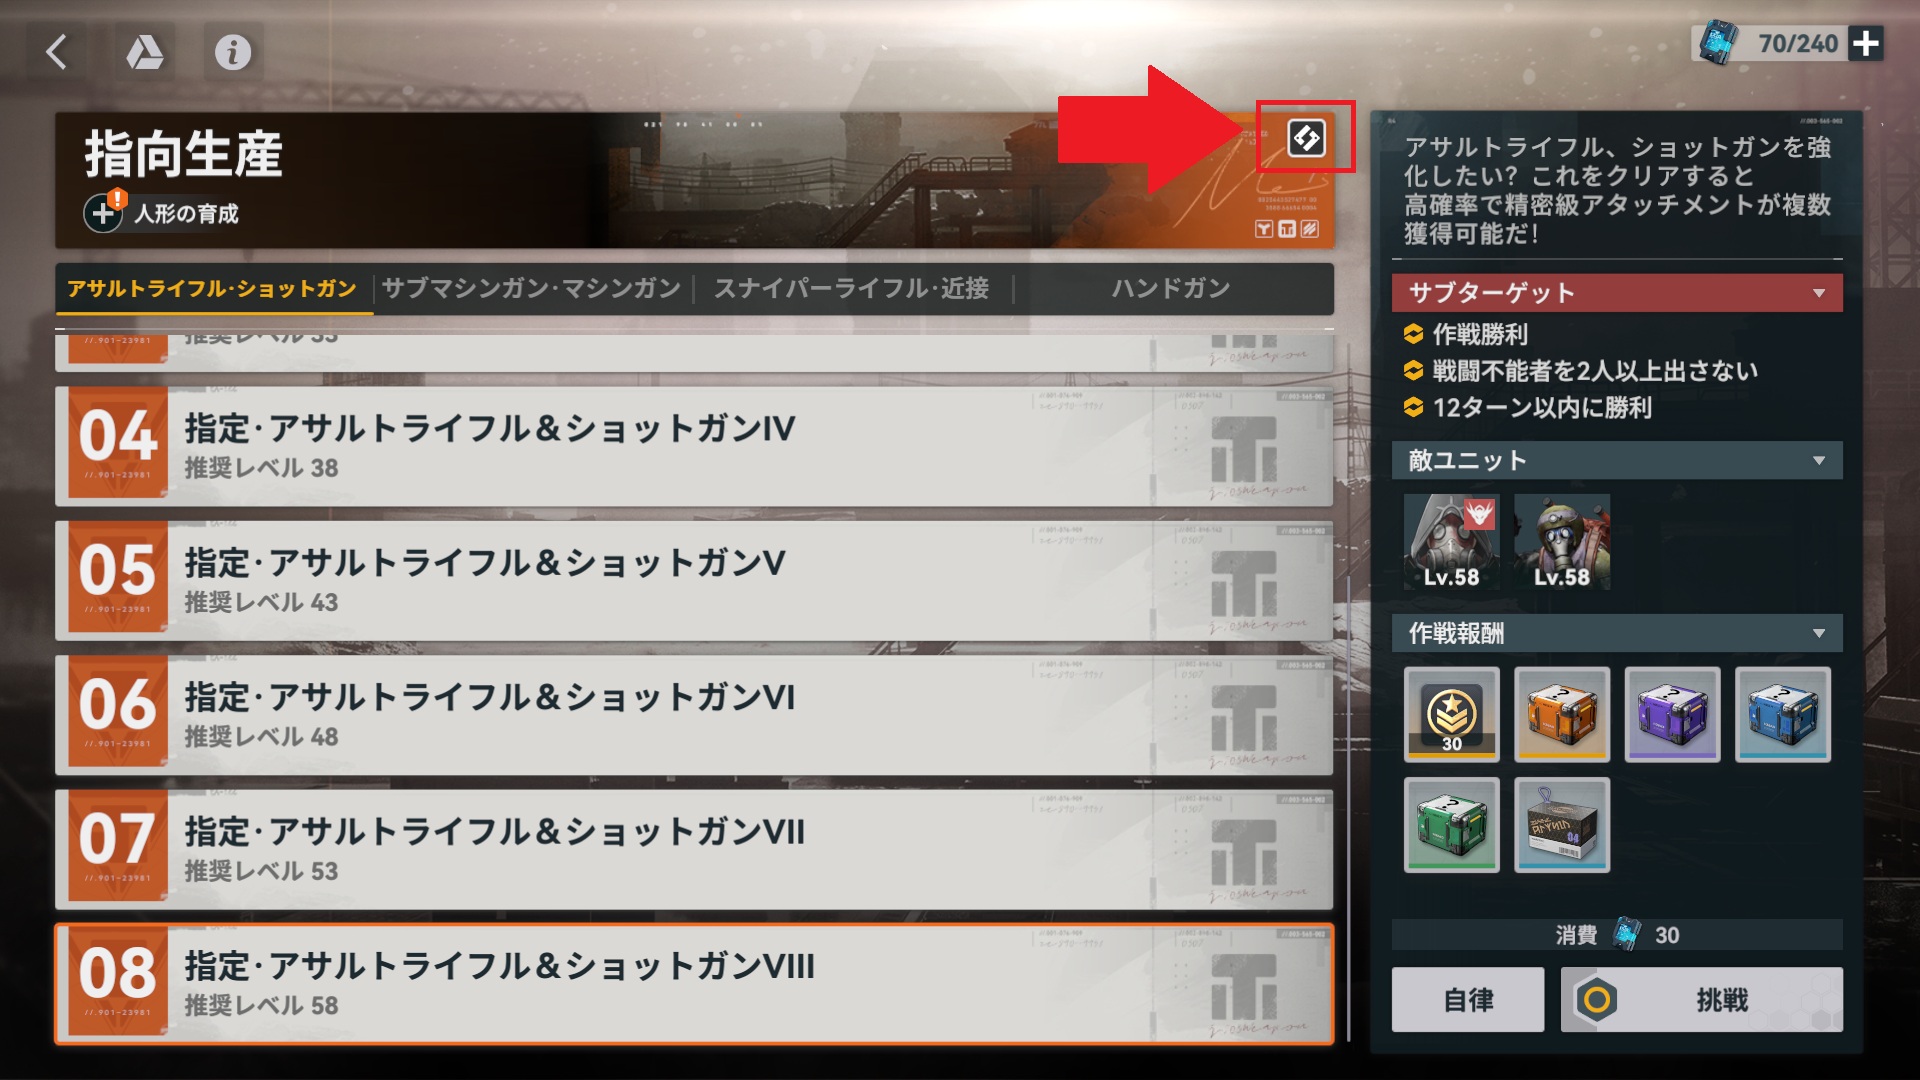The image size is (1920, 1080).
Task: Click the icon highlighted by the red arrow
Action: click(x=1306, y=138)
